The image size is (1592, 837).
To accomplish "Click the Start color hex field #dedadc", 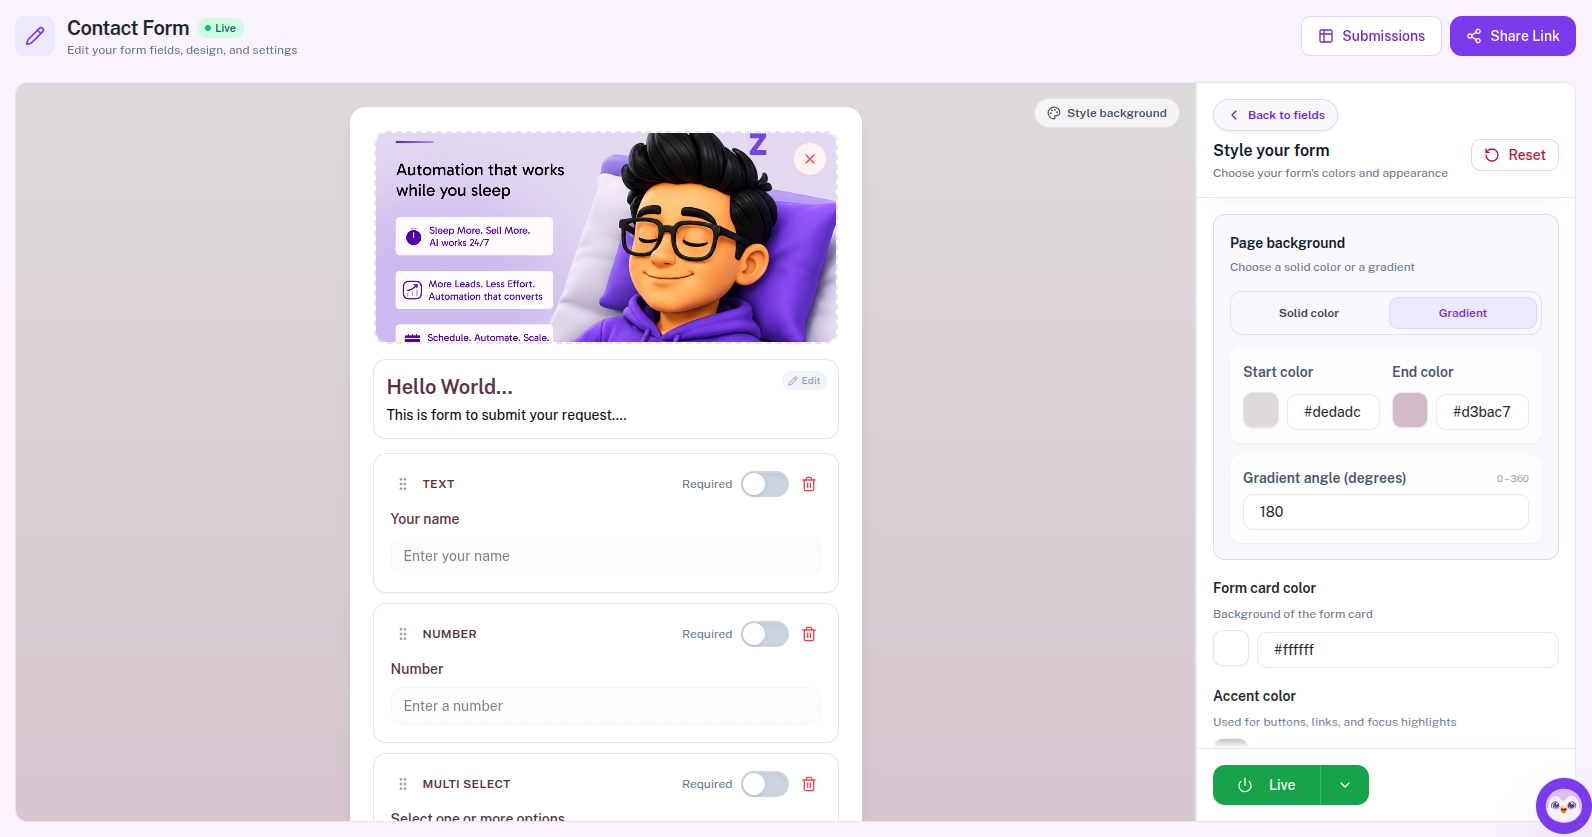I will (x=1333, y=412).
